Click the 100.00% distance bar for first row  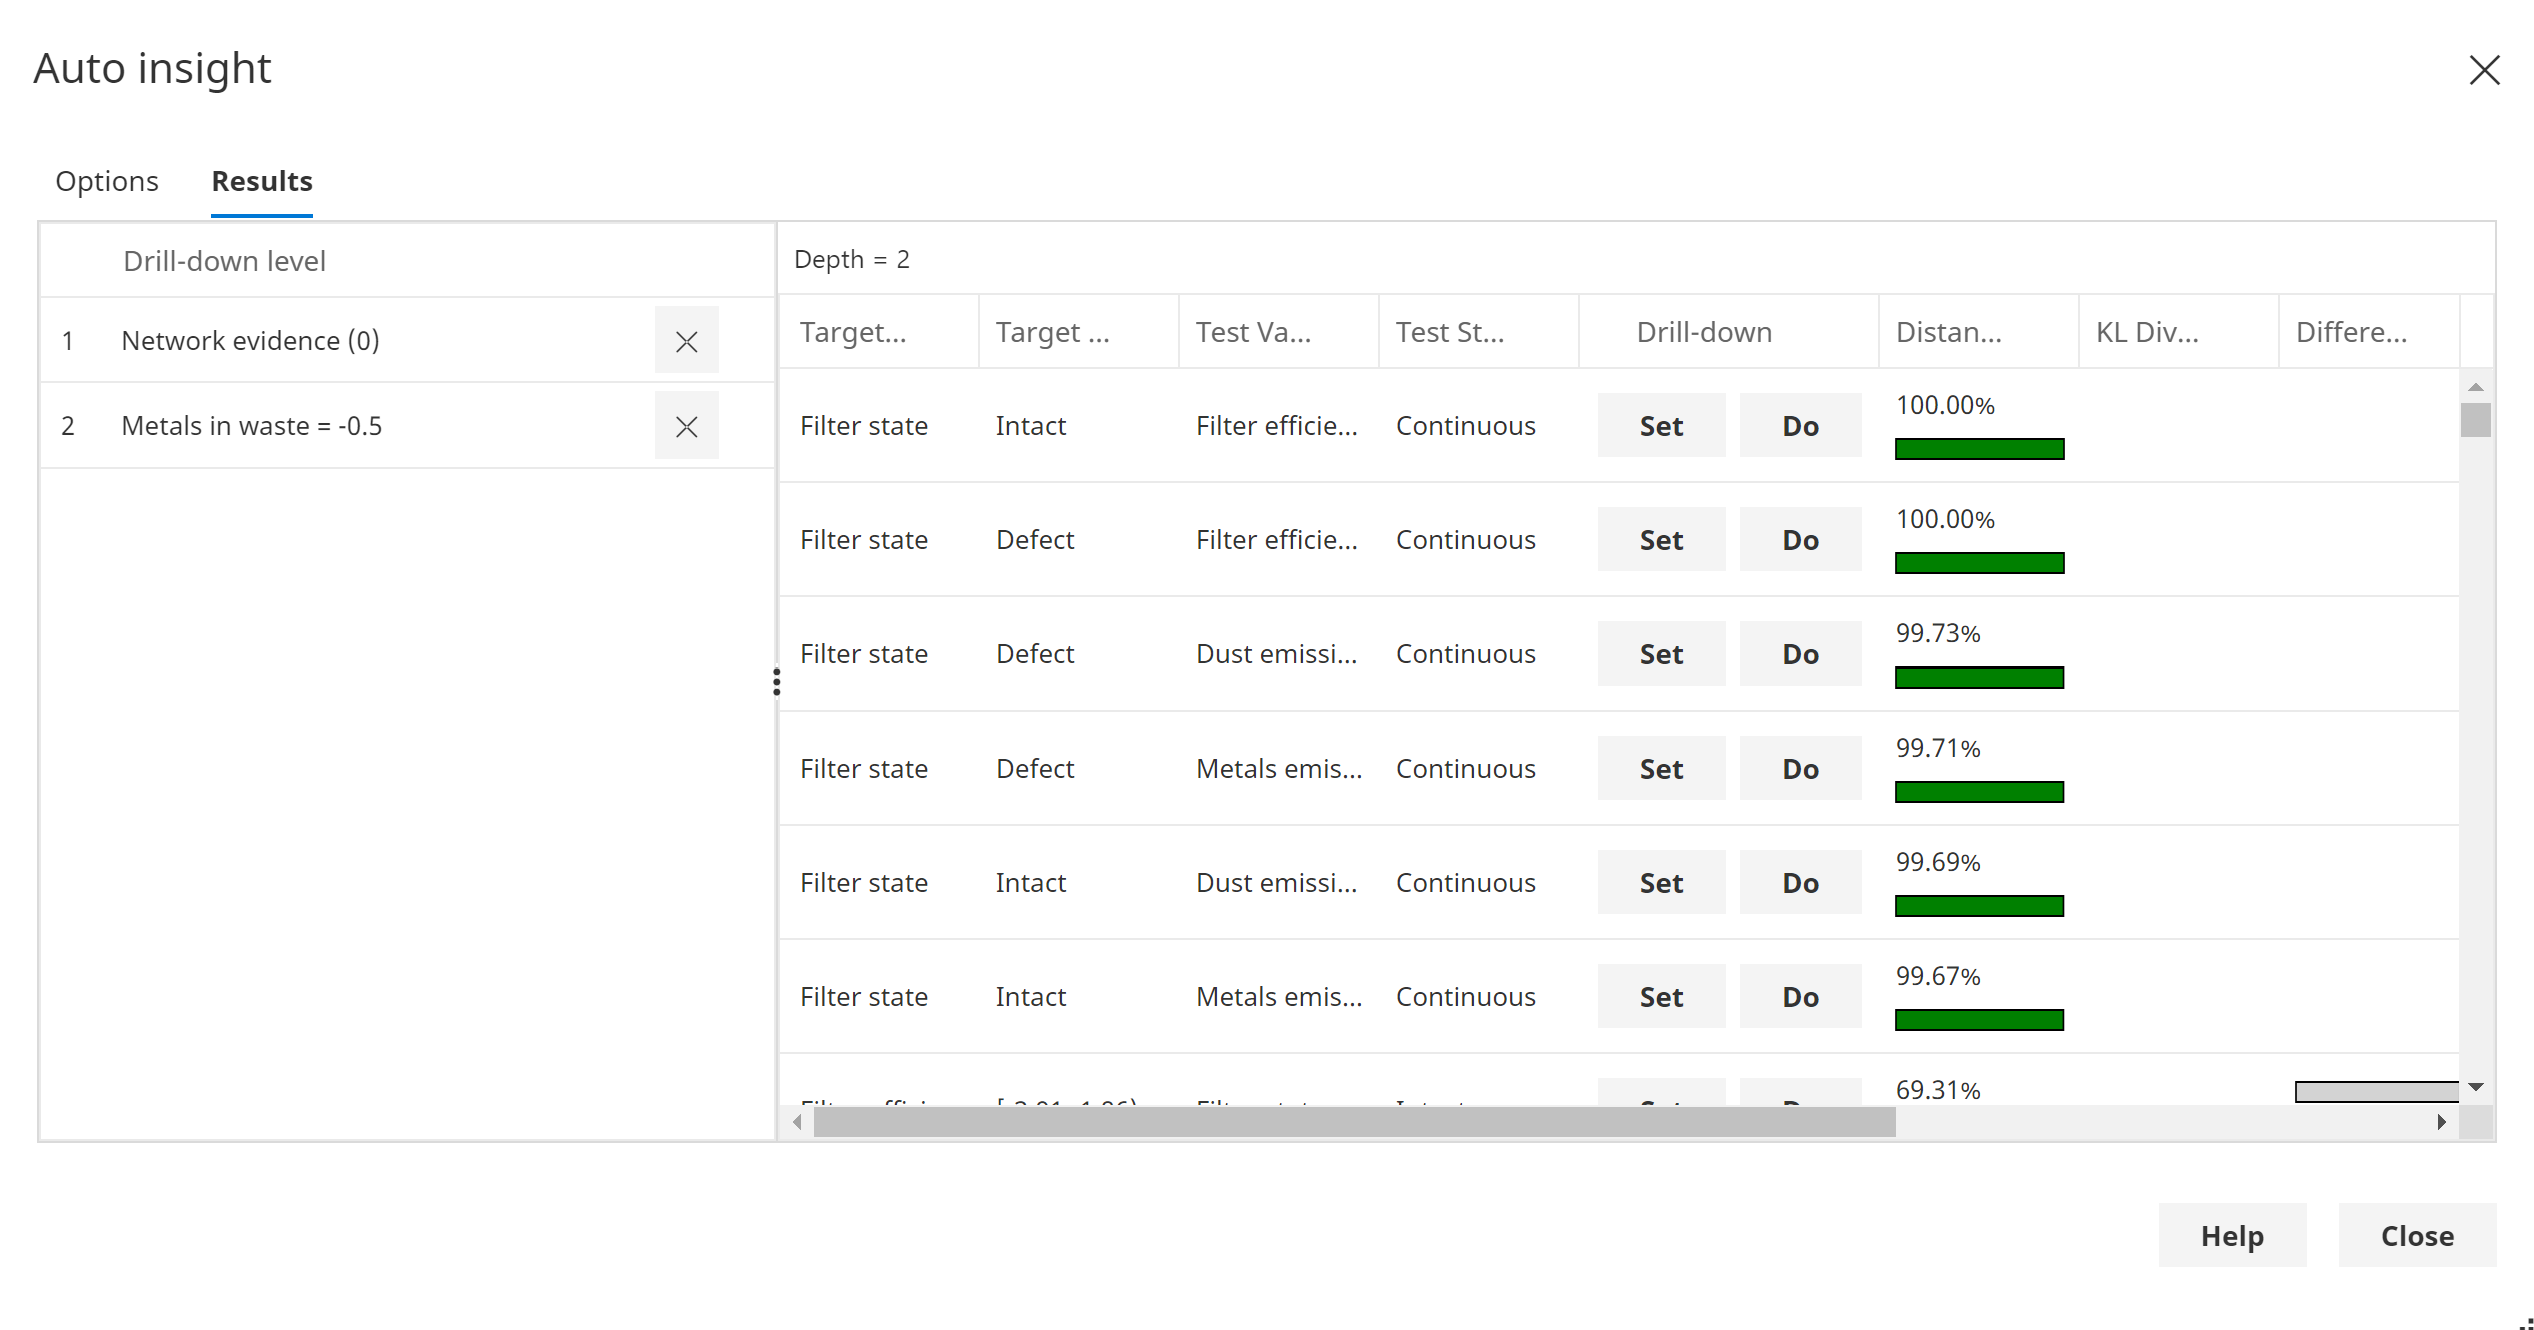pyautogui.click(x=1978, y=447)
